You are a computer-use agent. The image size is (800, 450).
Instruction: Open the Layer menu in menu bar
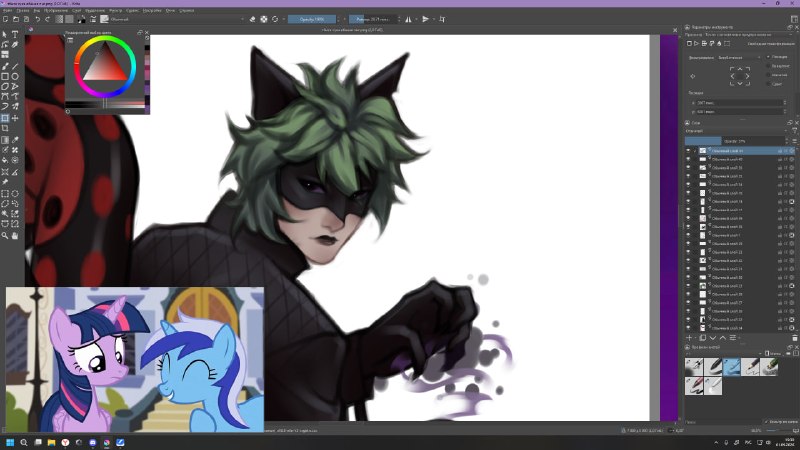coord(77,10)
